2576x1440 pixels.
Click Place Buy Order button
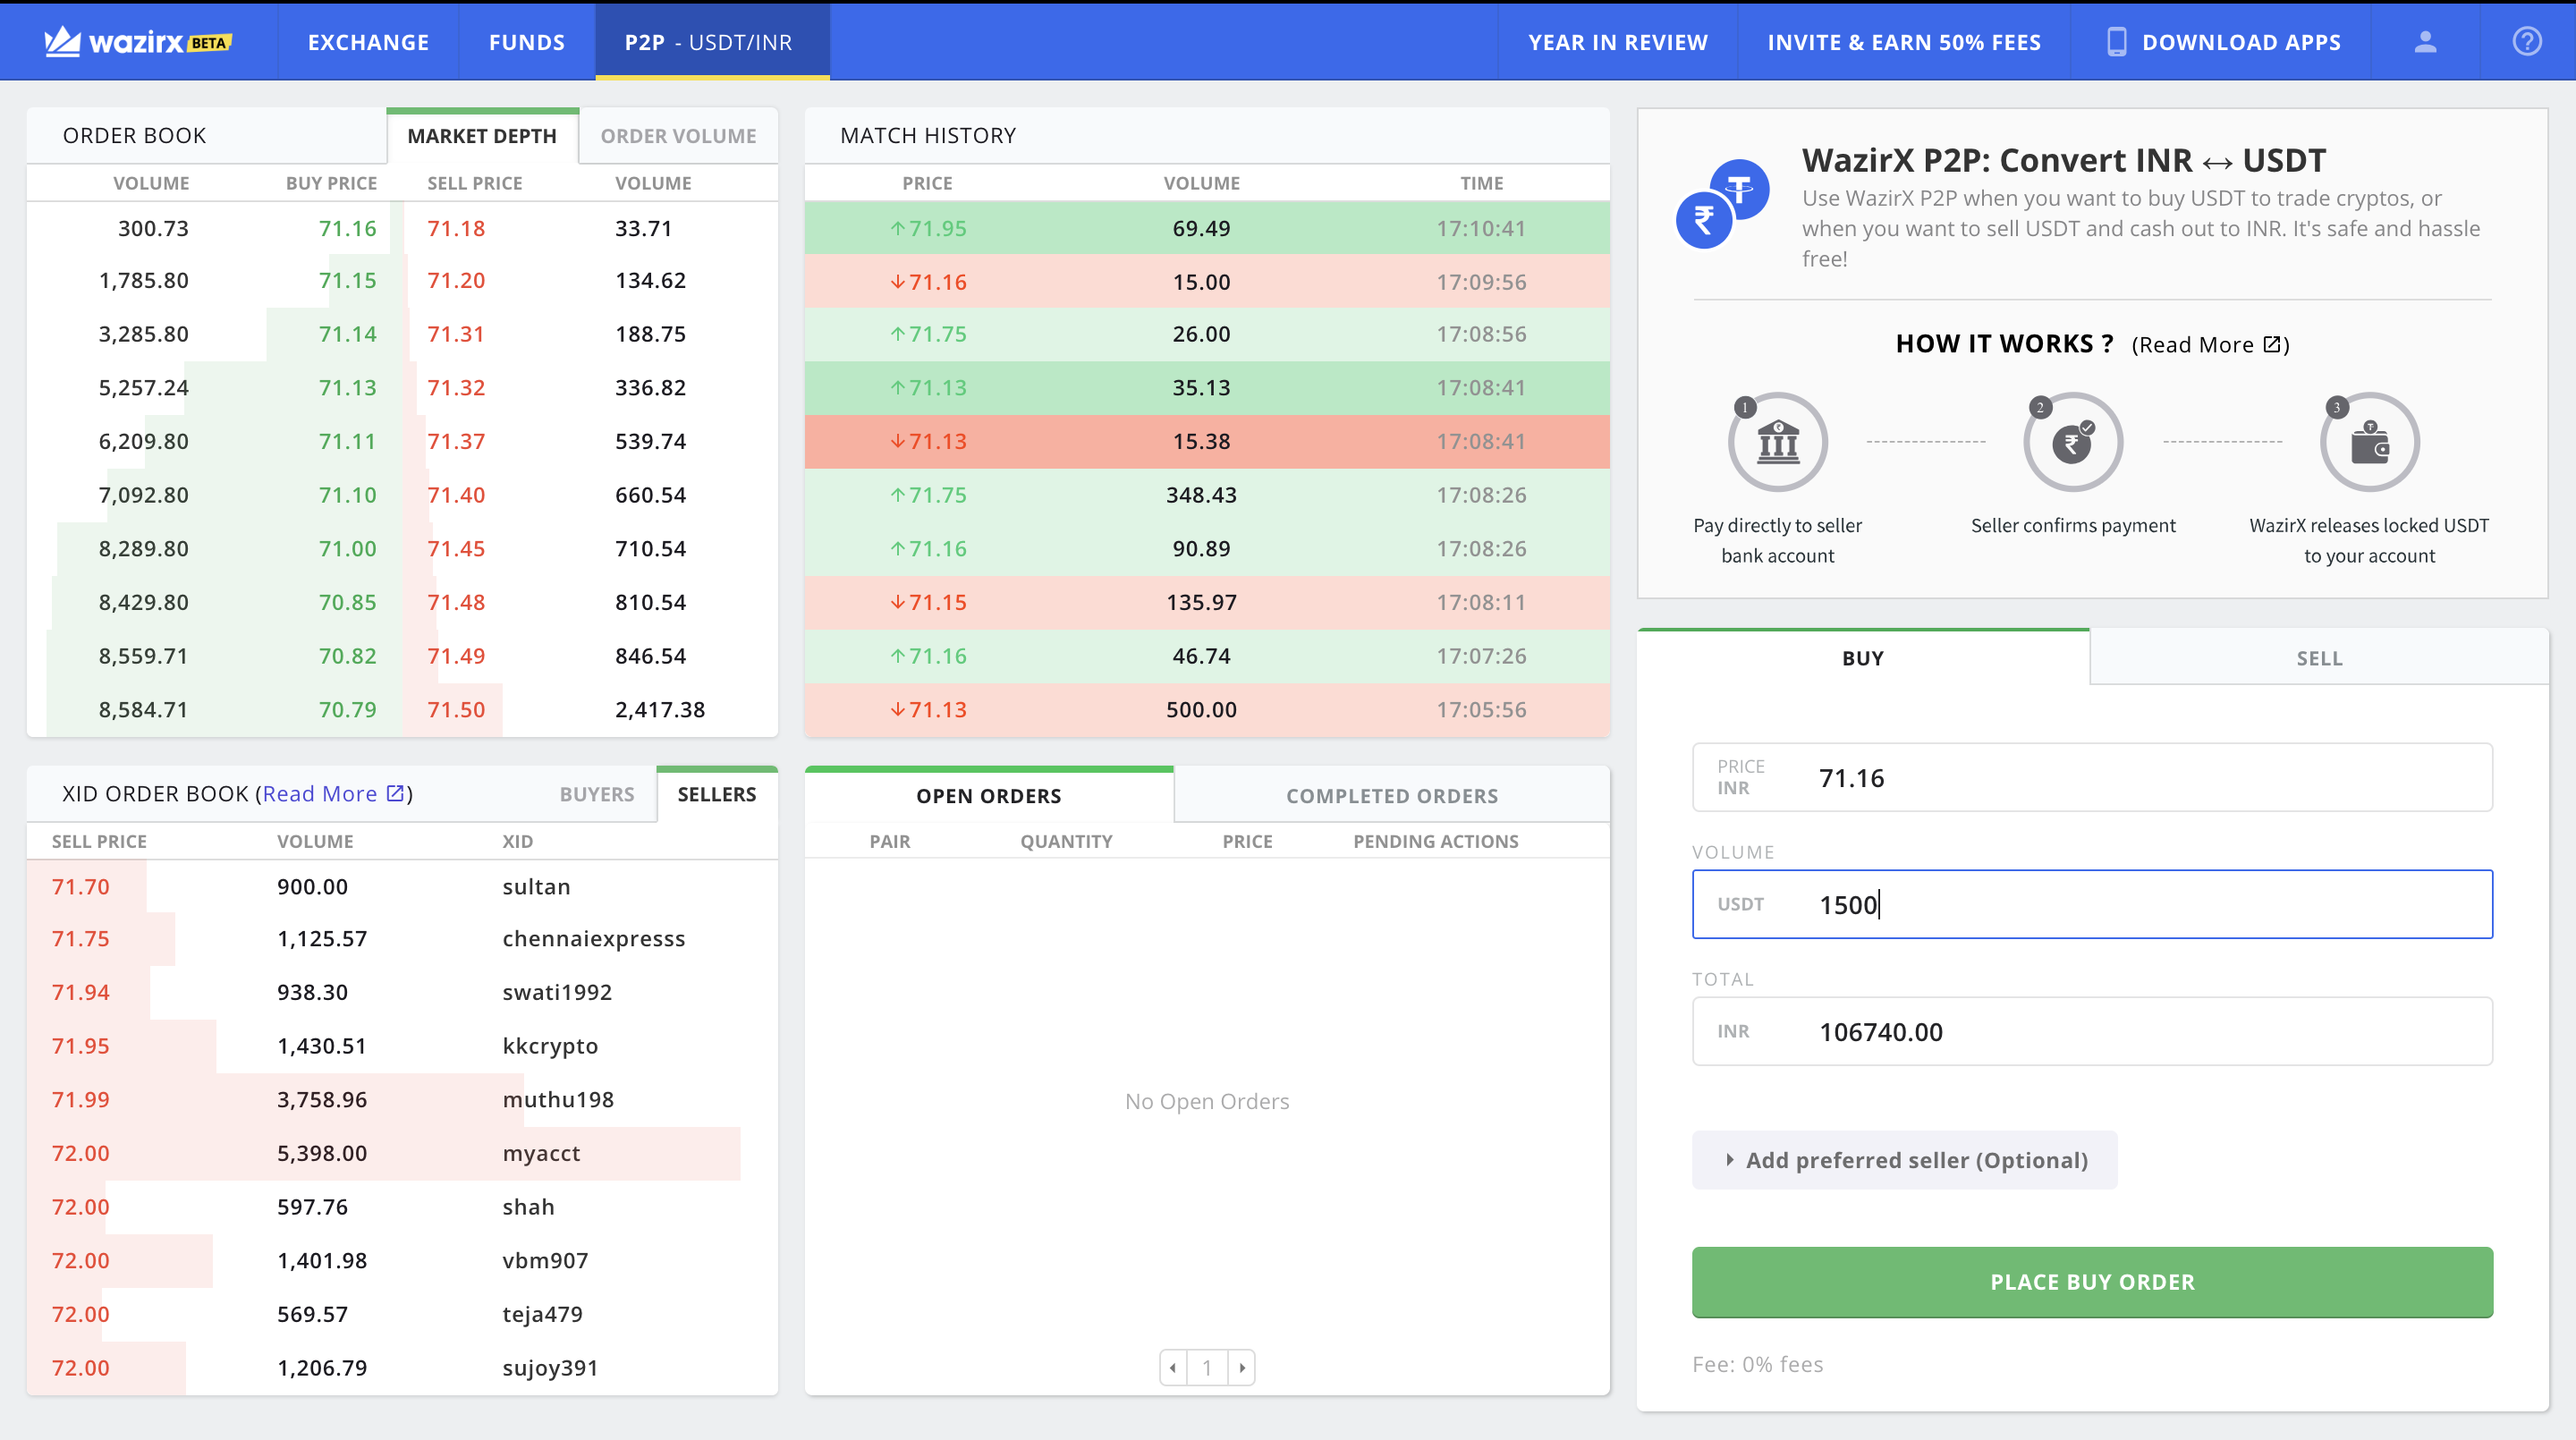[x=2092, y=1282]
